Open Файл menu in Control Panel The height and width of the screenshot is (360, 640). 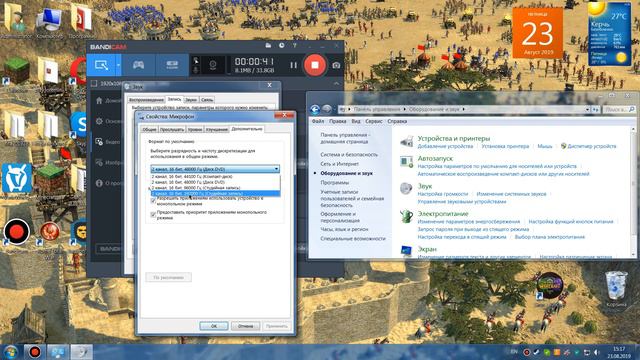[318, 121]
